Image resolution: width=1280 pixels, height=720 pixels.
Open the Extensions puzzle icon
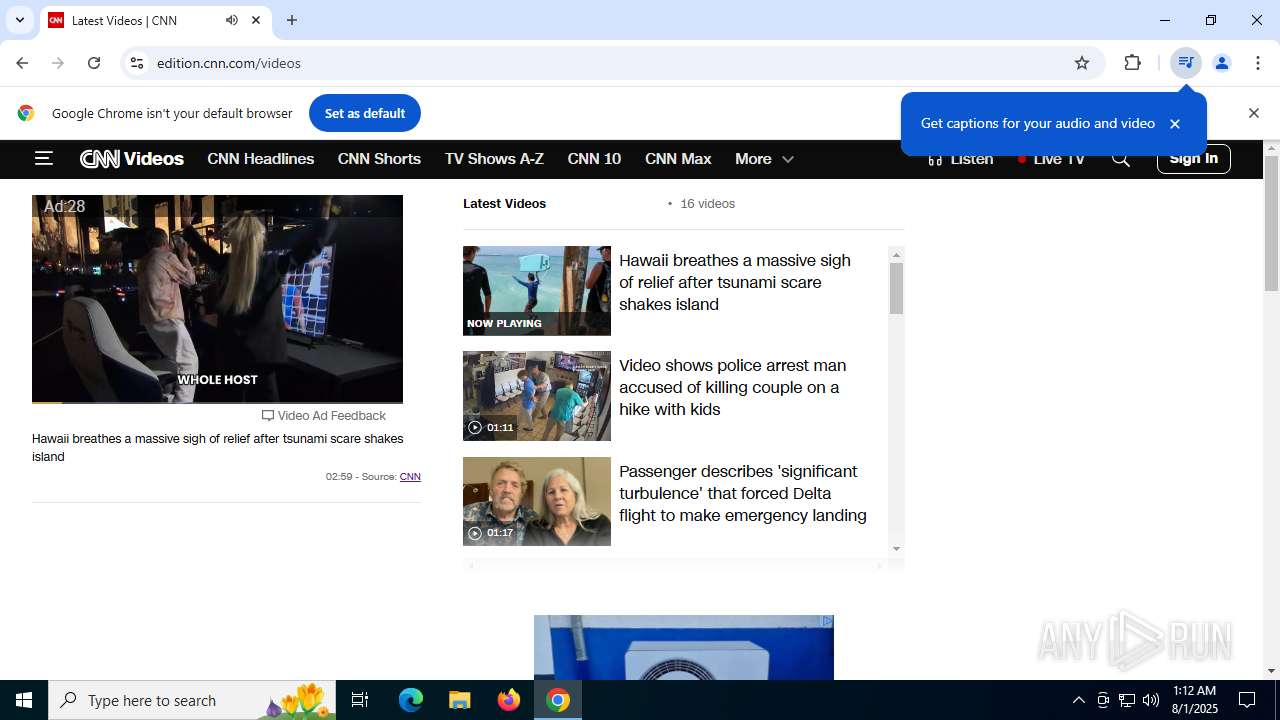1133,63
